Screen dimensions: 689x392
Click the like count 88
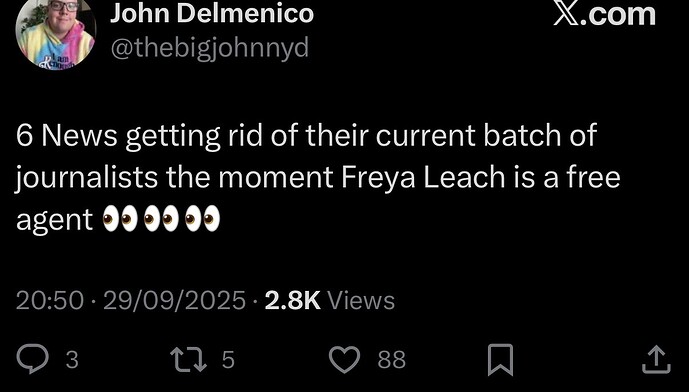[x=392, y=359]
